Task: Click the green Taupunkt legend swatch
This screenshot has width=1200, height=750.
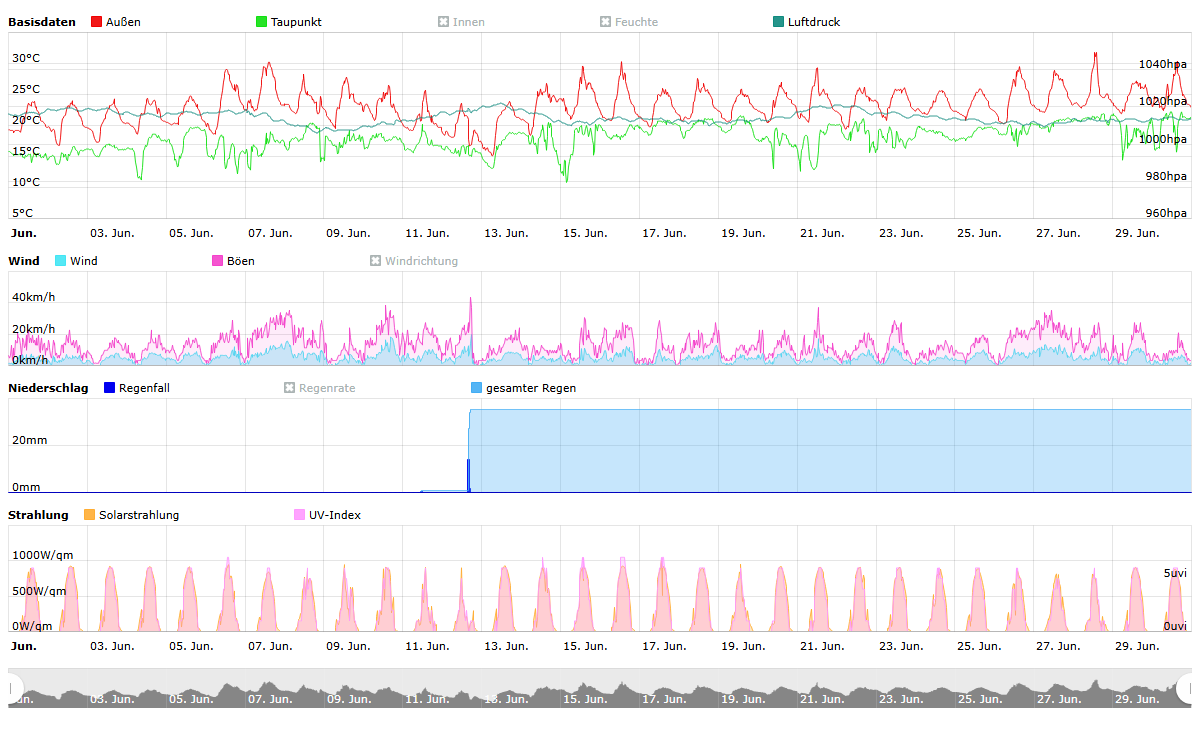Action: pos(262,22)
